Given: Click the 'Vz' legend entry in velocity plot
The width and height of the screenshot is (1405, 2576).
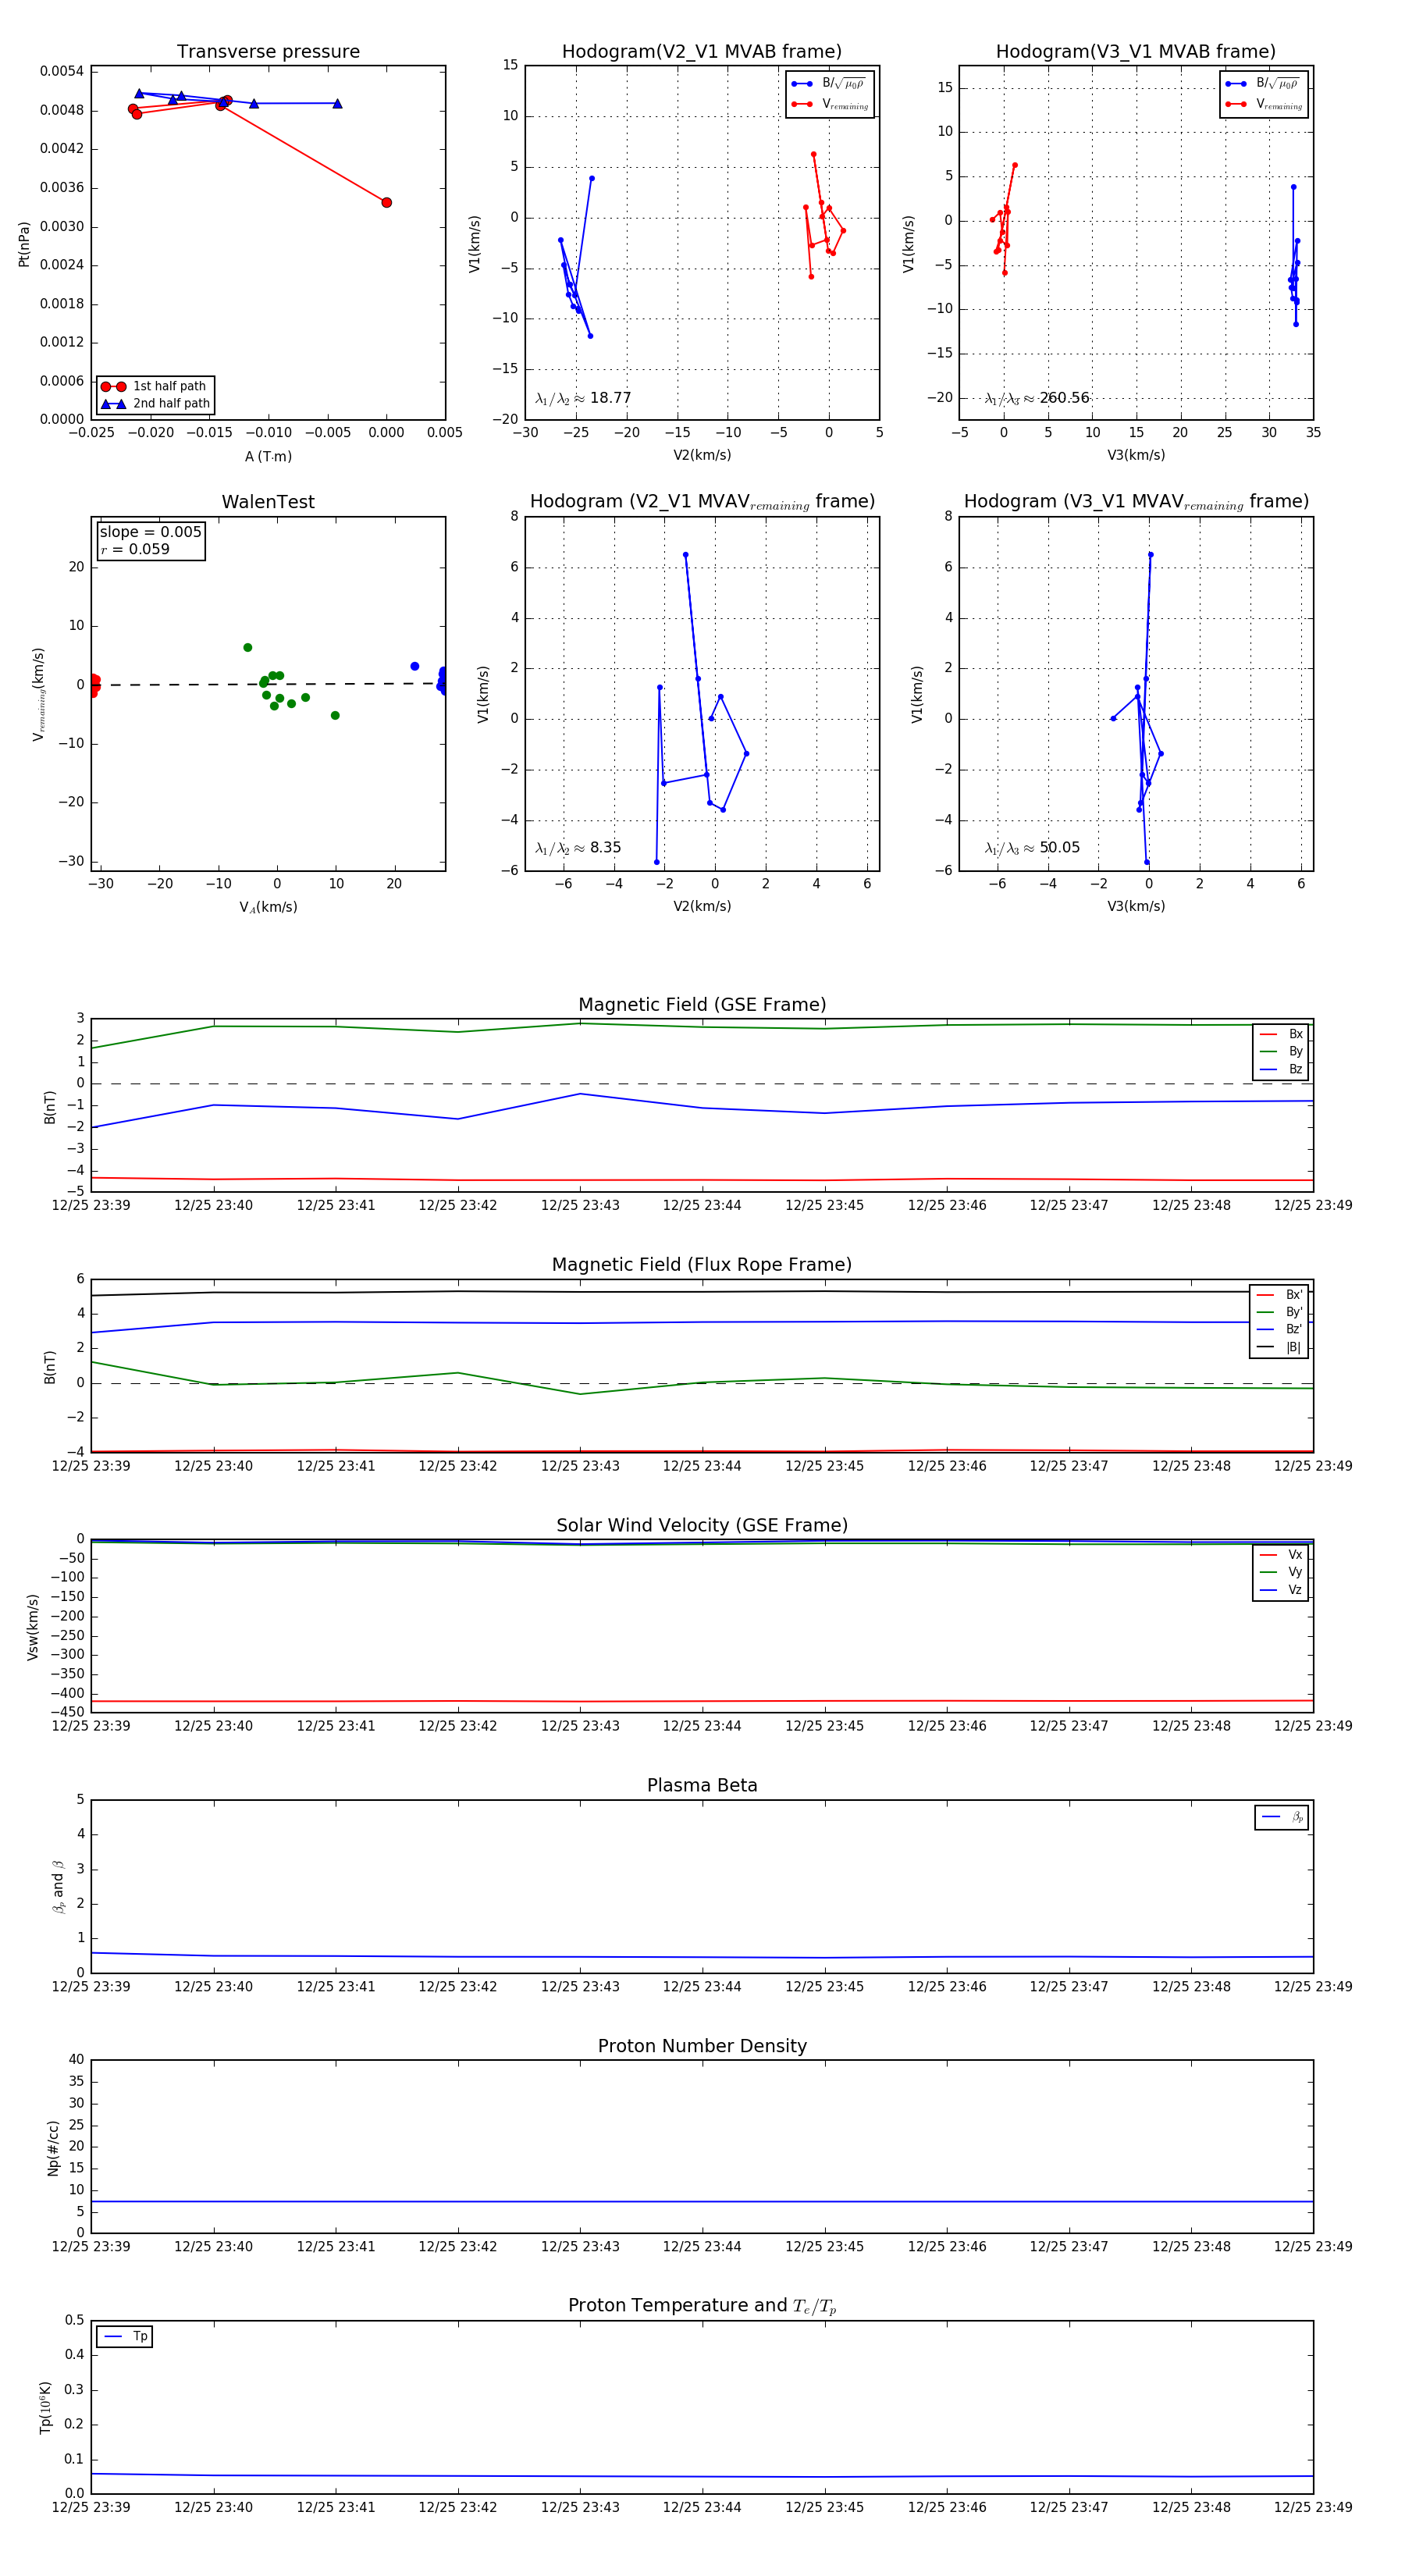Looking at the screenshot, I should coord(1282,1590).
